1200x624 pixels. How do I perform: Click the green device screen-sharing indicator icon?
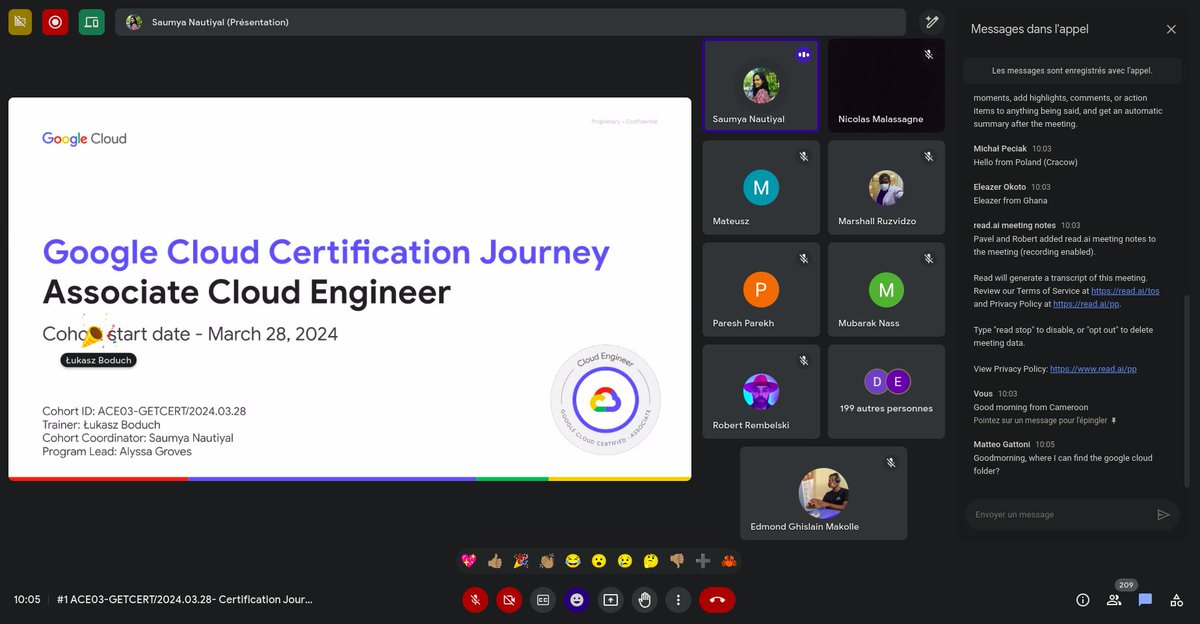pos(91,22)
